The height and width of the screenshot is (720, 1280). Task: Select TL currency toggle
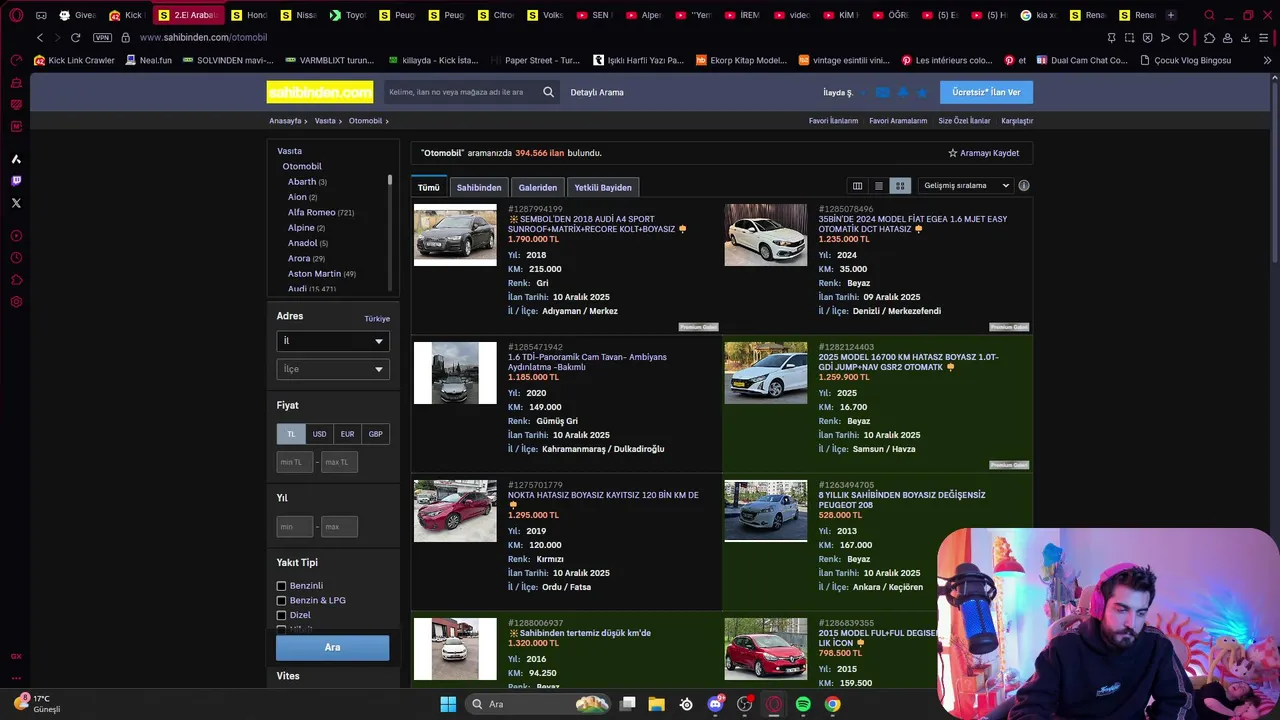tap(291, 434)
